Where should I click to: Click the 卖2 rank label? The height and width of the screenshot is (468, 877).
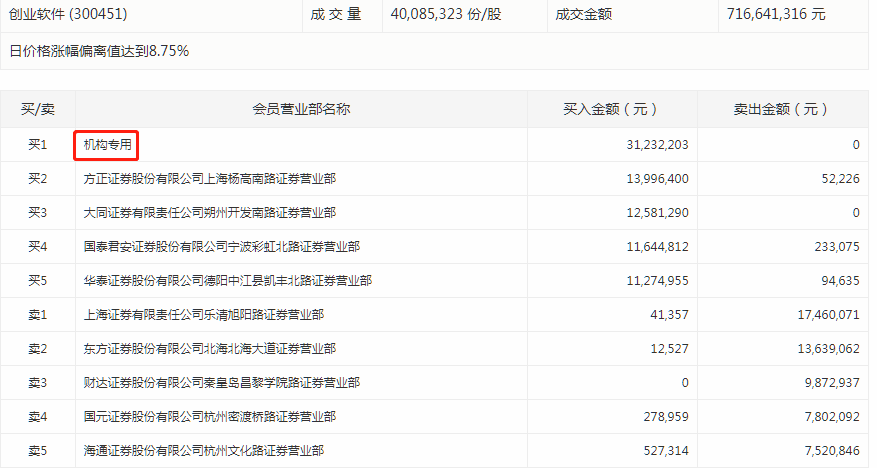click(37, 349)
